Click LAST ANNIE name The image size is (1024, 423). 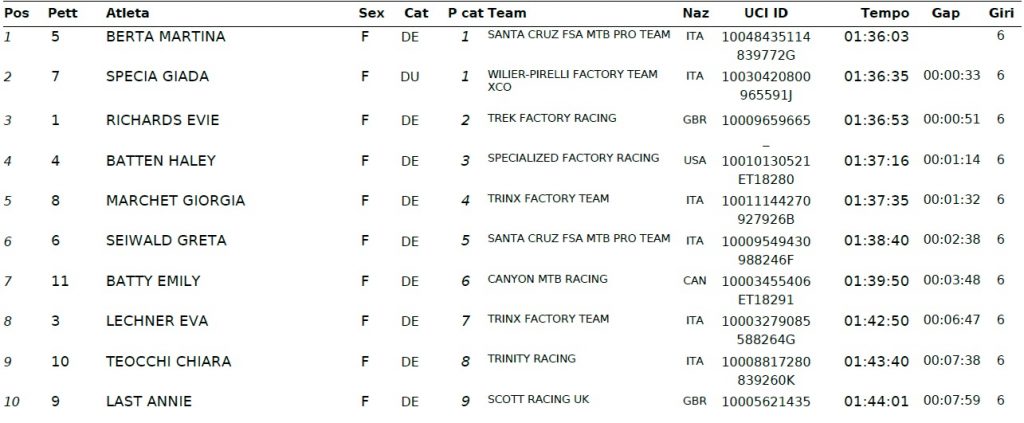[149, 401]
